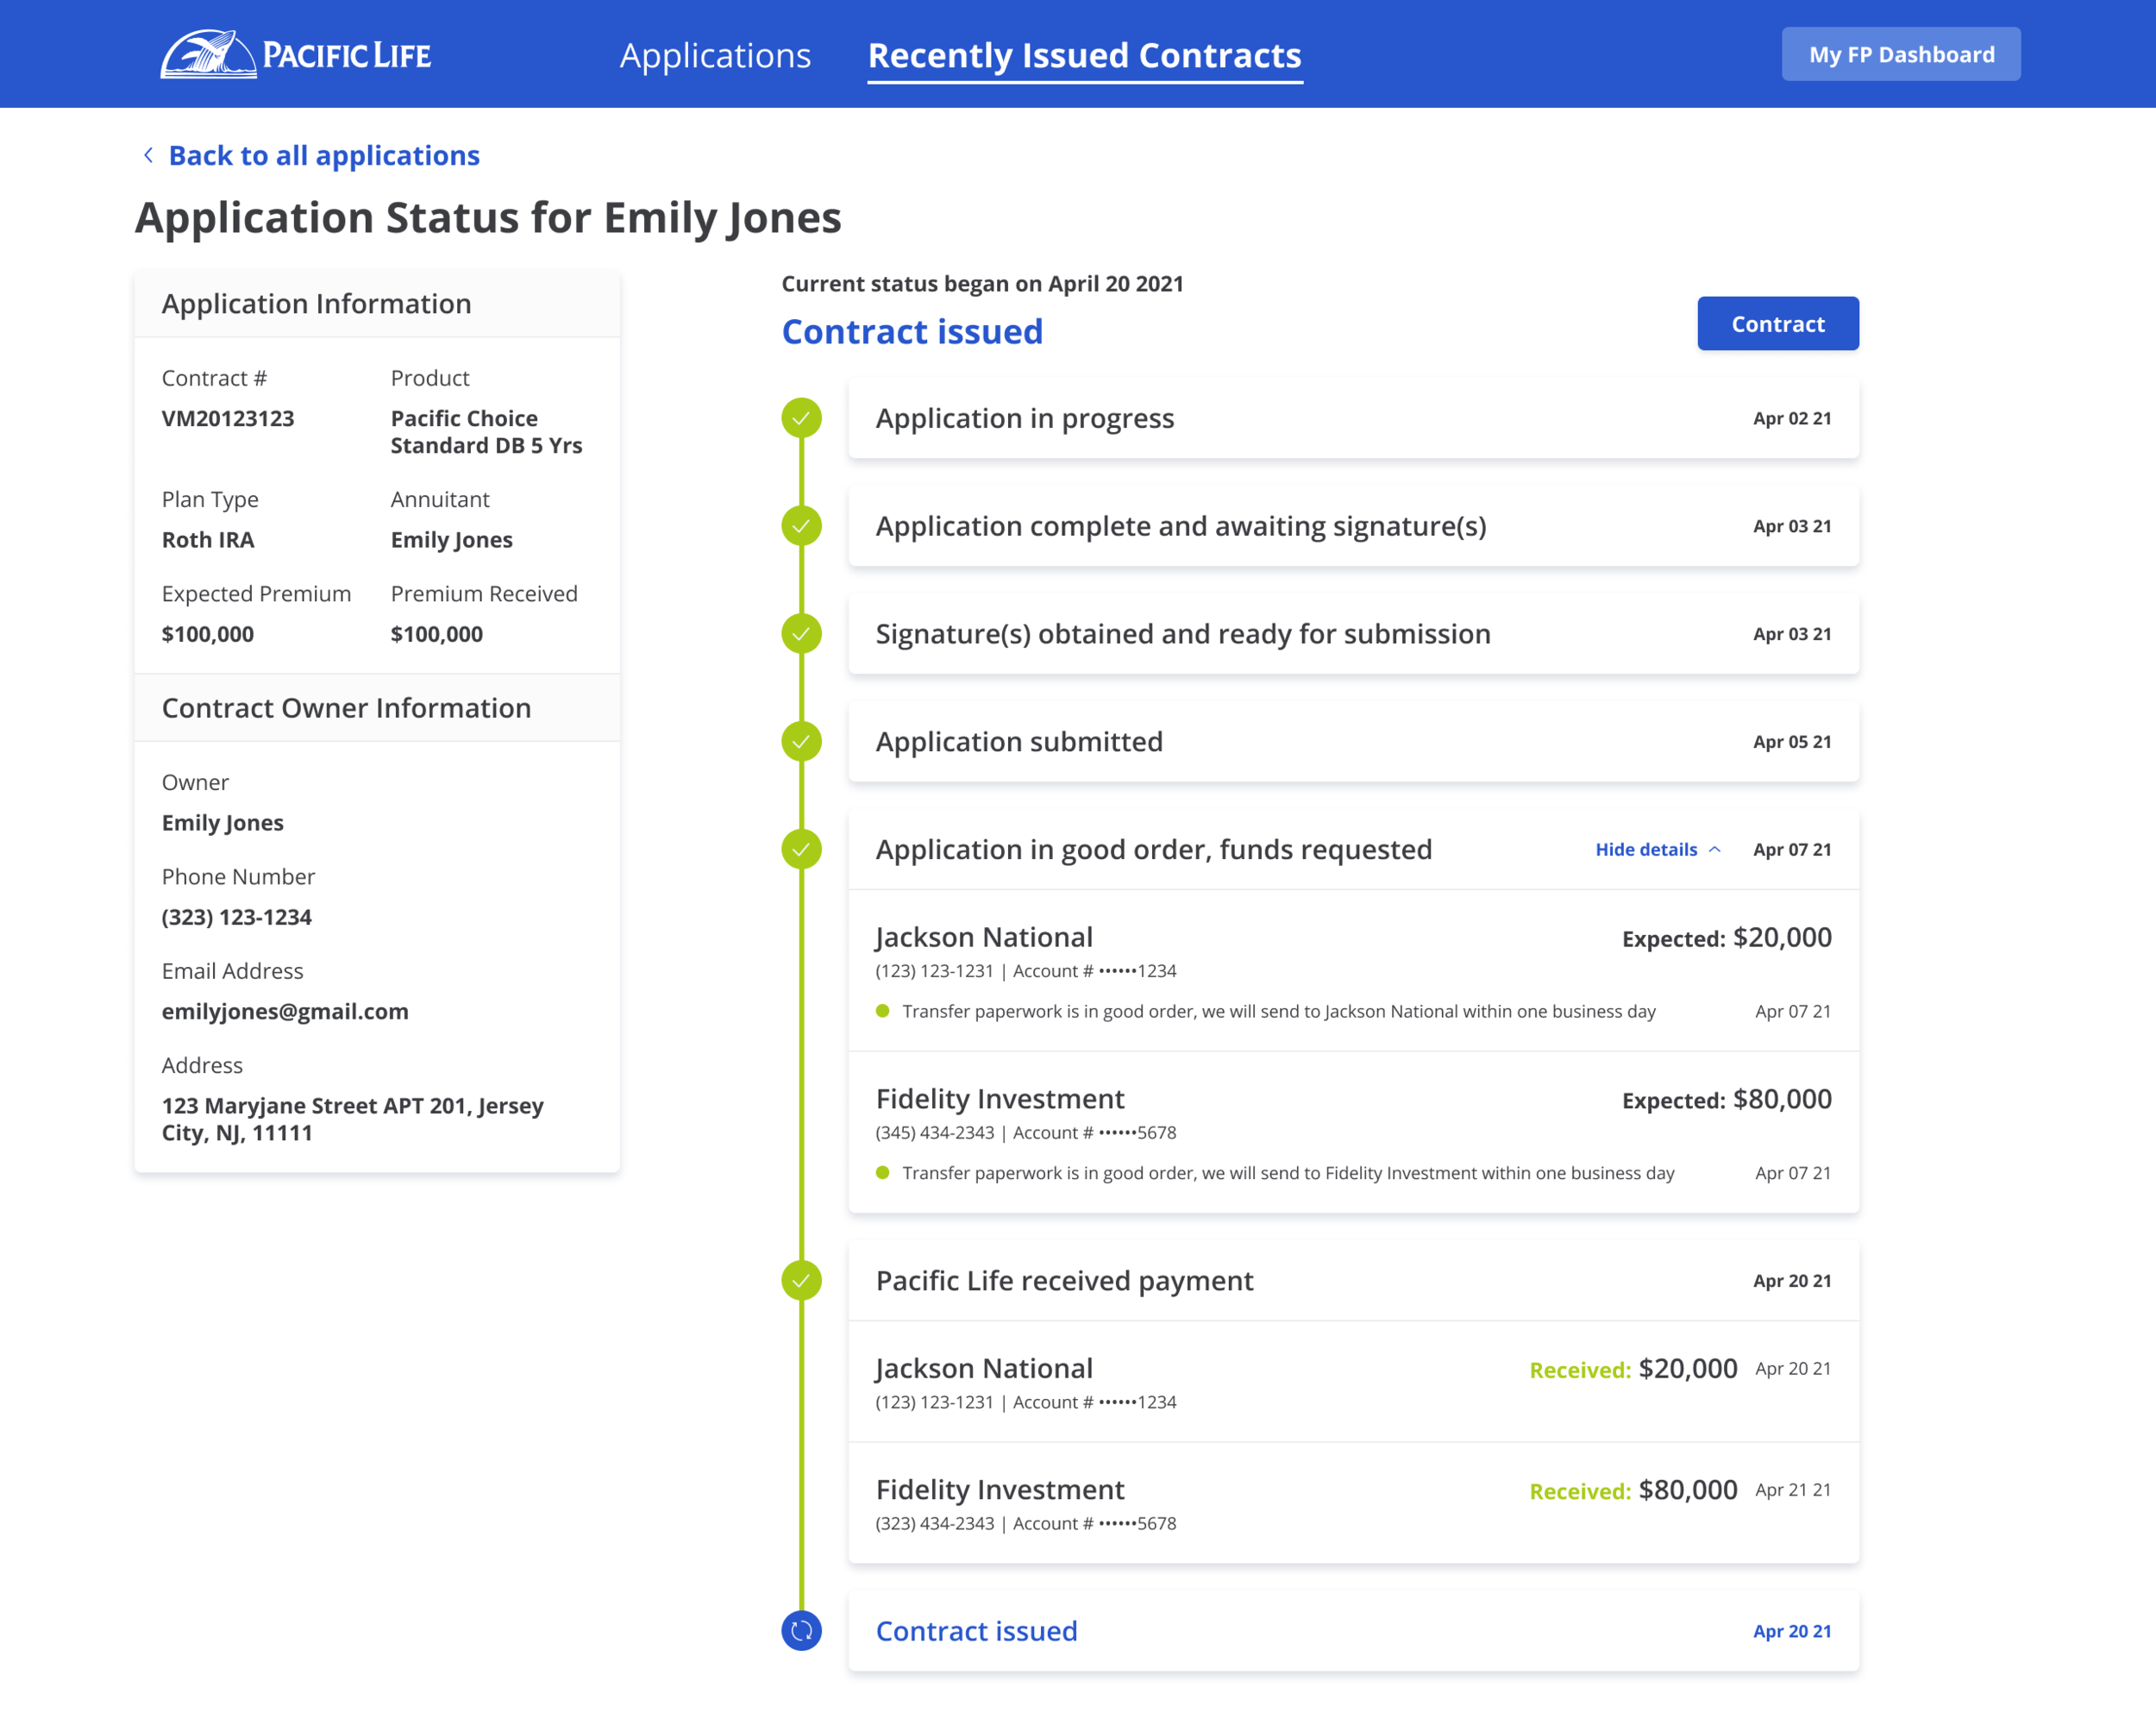The width and height of the screenshot is (2156, 1725).
Task: Open the Applications tab
Action: (x=715, y=55)
